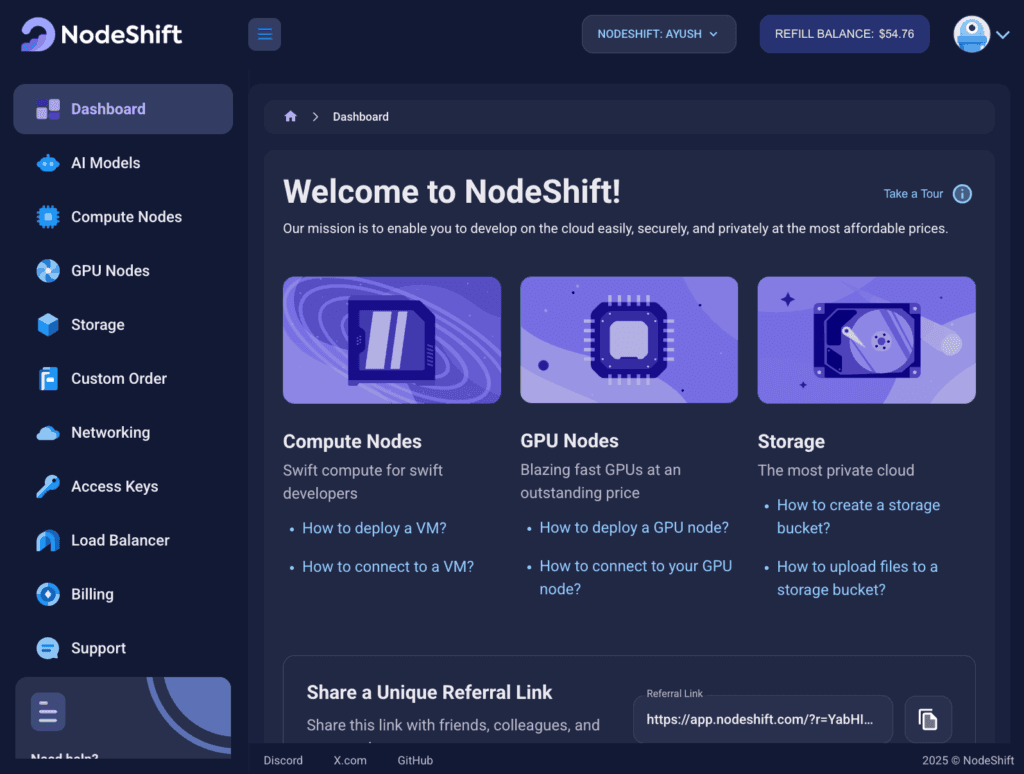Viewport: 1024px width, 774px height.
Task: Click the Refill Balance button
Action: click(844, 34)
